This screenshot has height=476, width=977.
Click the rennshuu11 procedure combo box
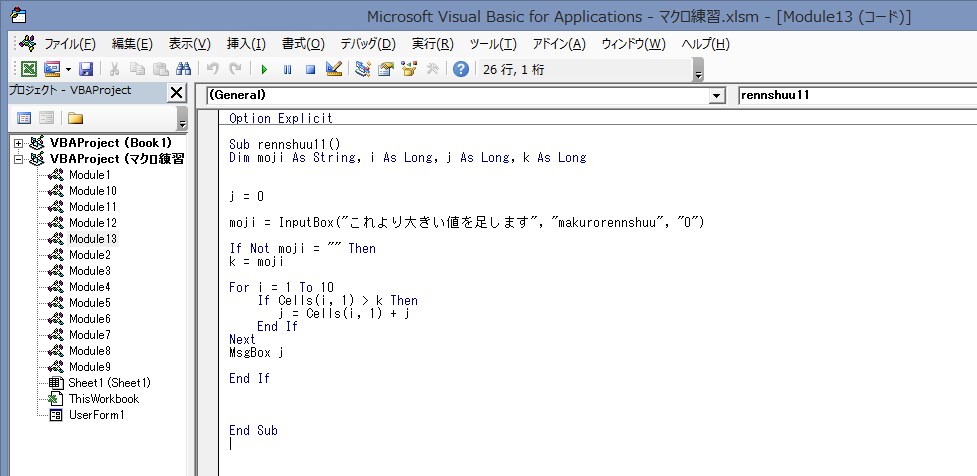(857, 95)
